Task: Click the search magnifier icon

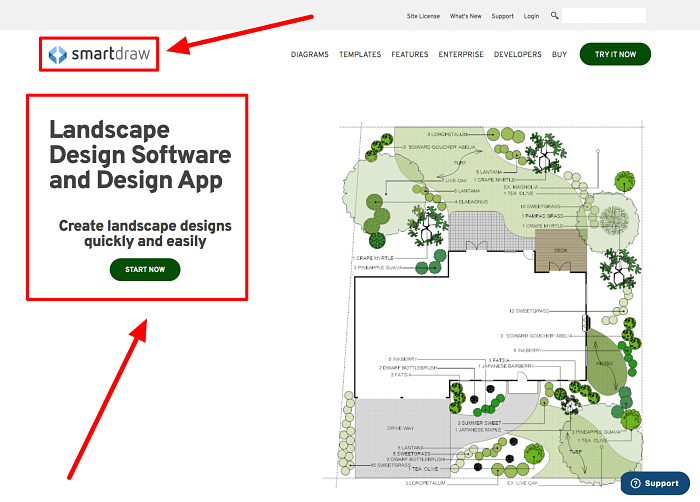Action: [554, 16]
